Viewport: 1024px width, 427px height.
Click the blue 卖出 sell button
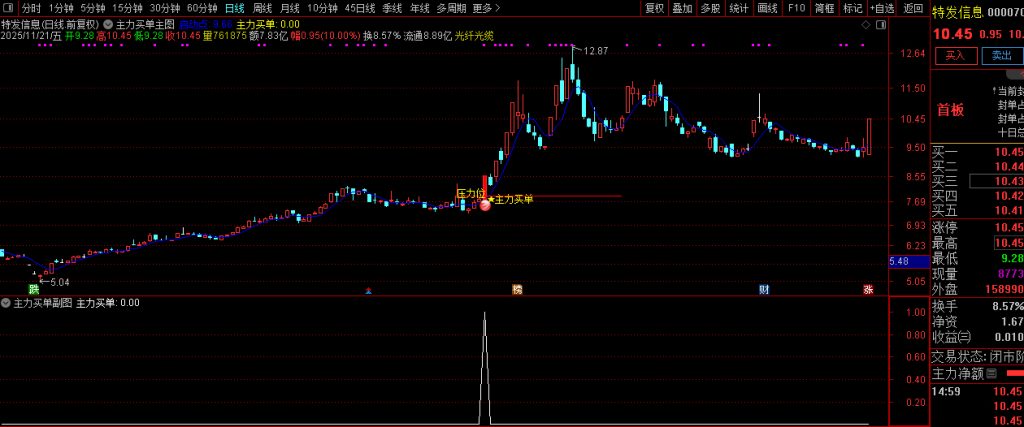click(x=1001, y=55)
